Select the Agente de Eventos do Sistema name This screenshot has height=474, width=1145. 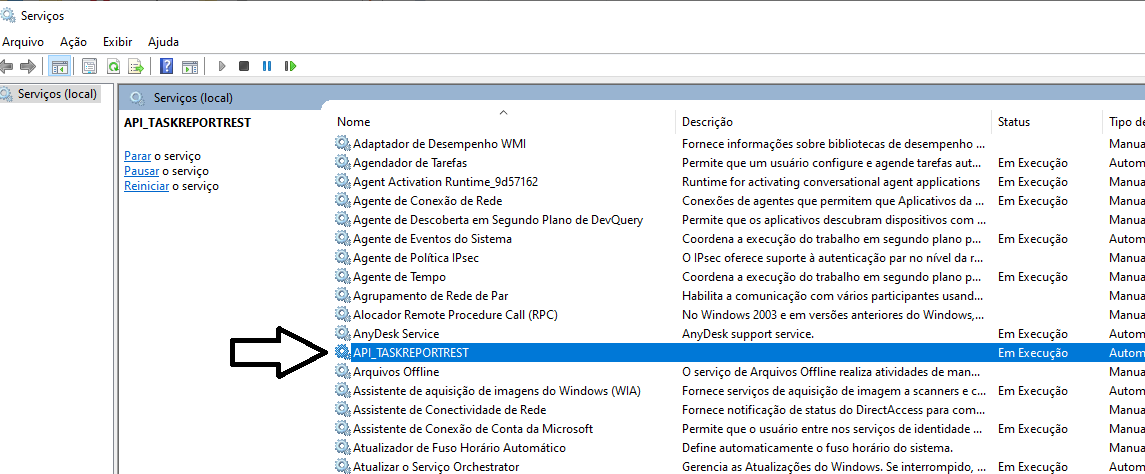tap(432, 239)
